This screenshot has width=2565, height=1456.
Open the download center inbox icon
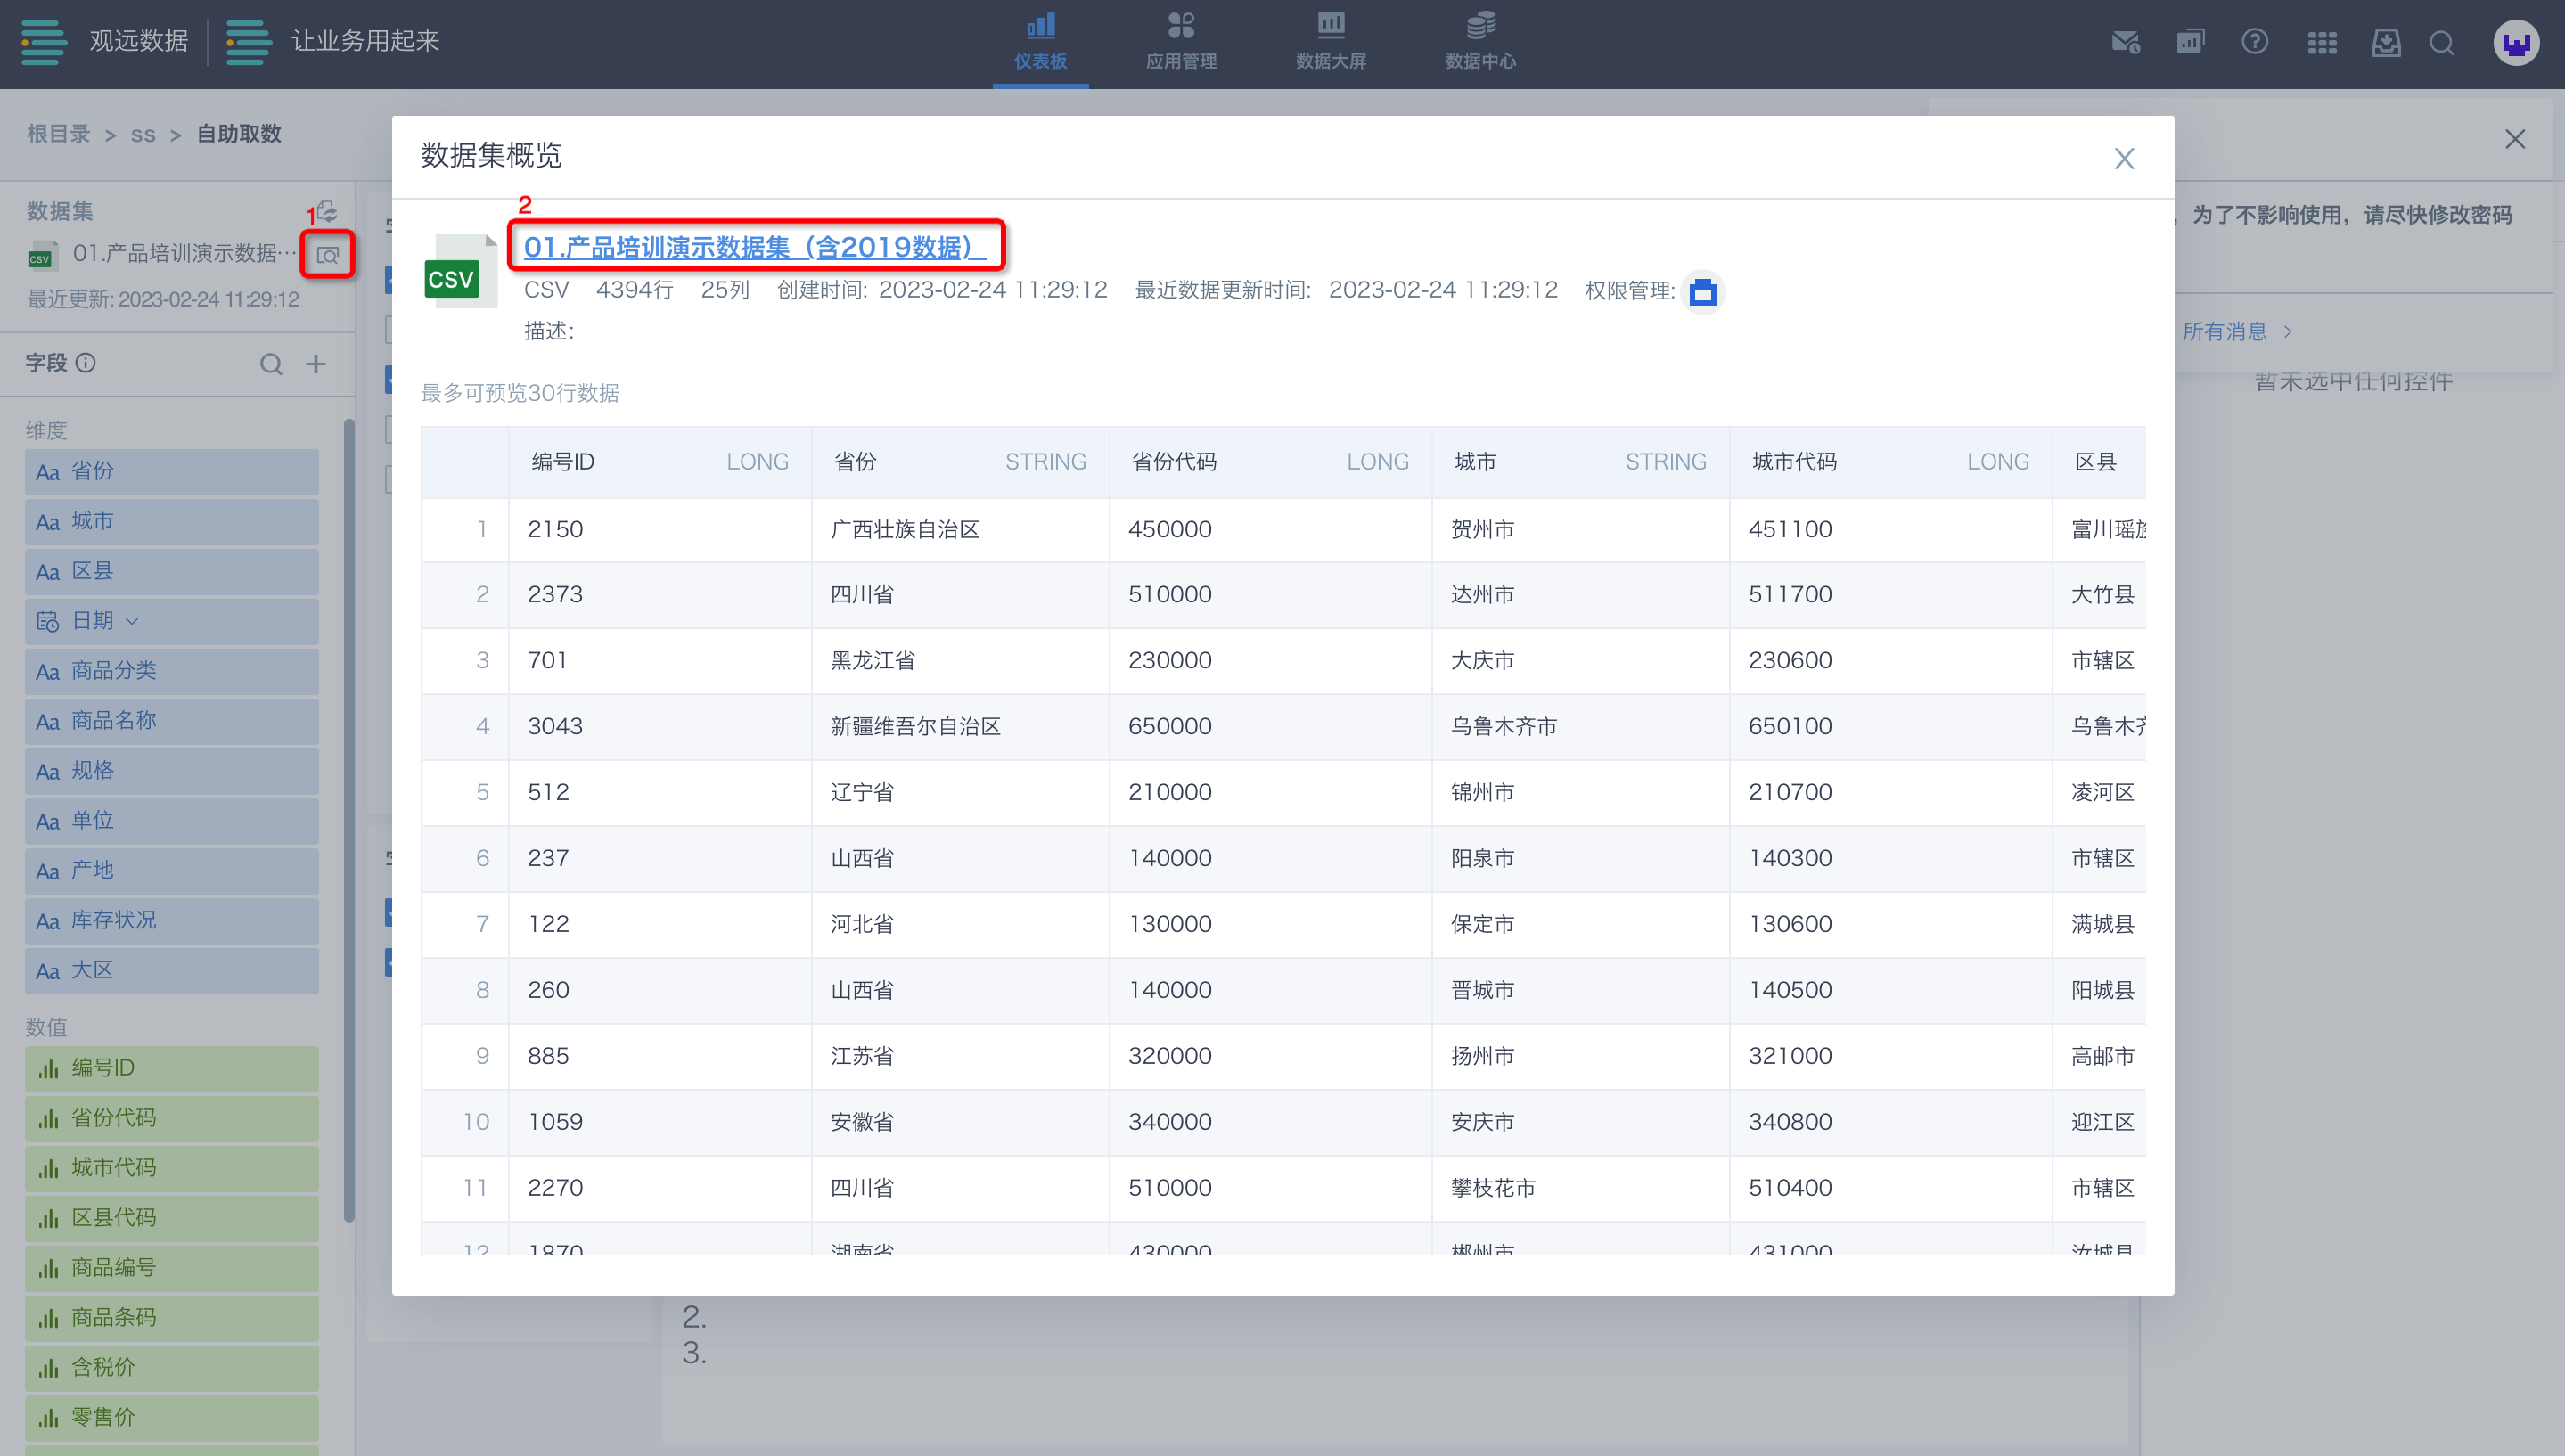(x=2386, y=42)
